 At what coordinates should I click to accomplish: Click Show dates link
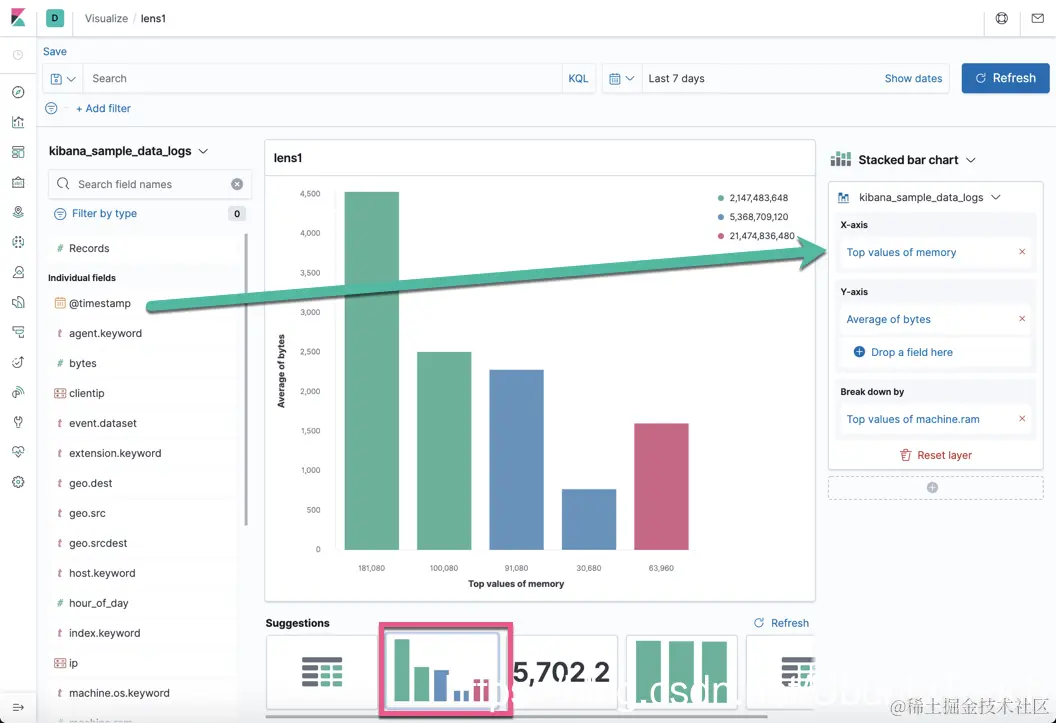pos(913,79)
